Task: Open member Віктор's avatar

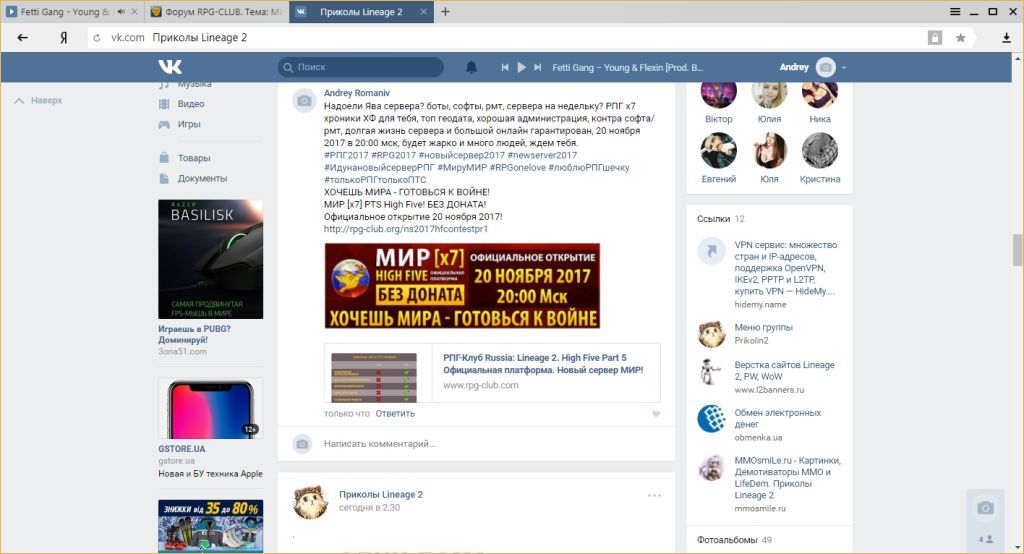Action: [718, 95]
